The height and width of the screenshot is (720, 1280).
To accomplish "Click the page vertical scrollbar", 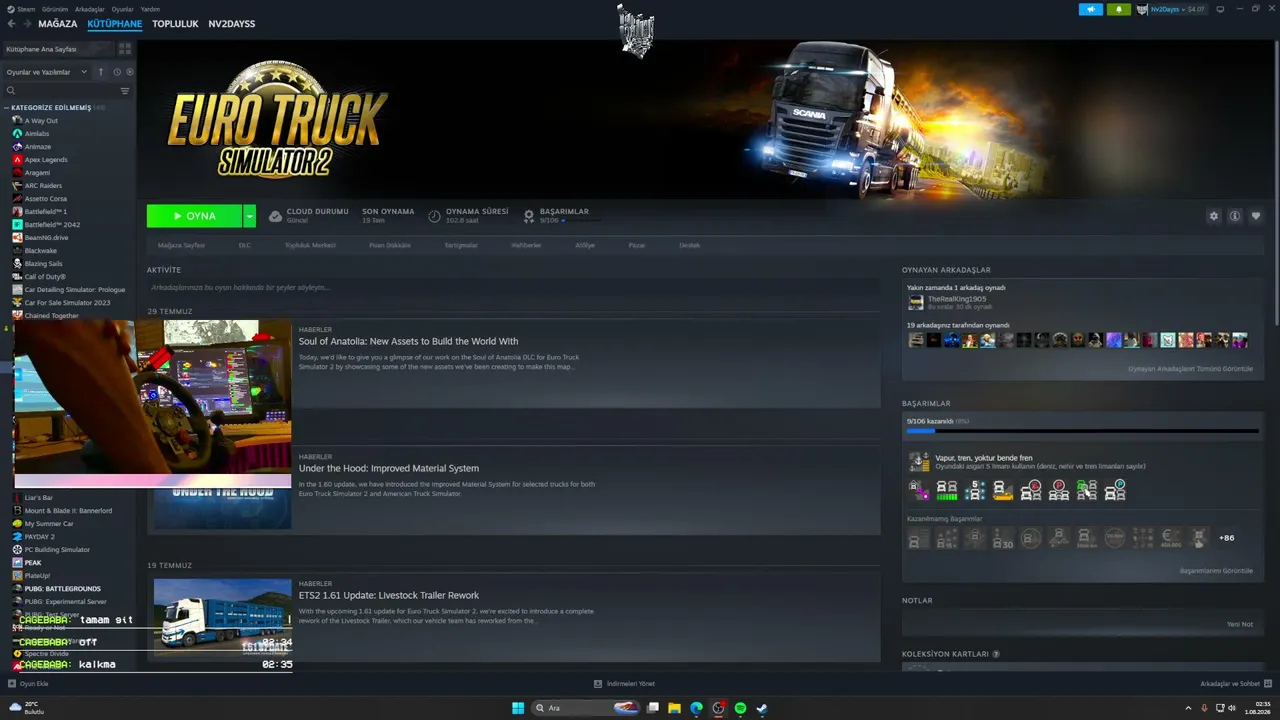I will (x=1275, y=185).
